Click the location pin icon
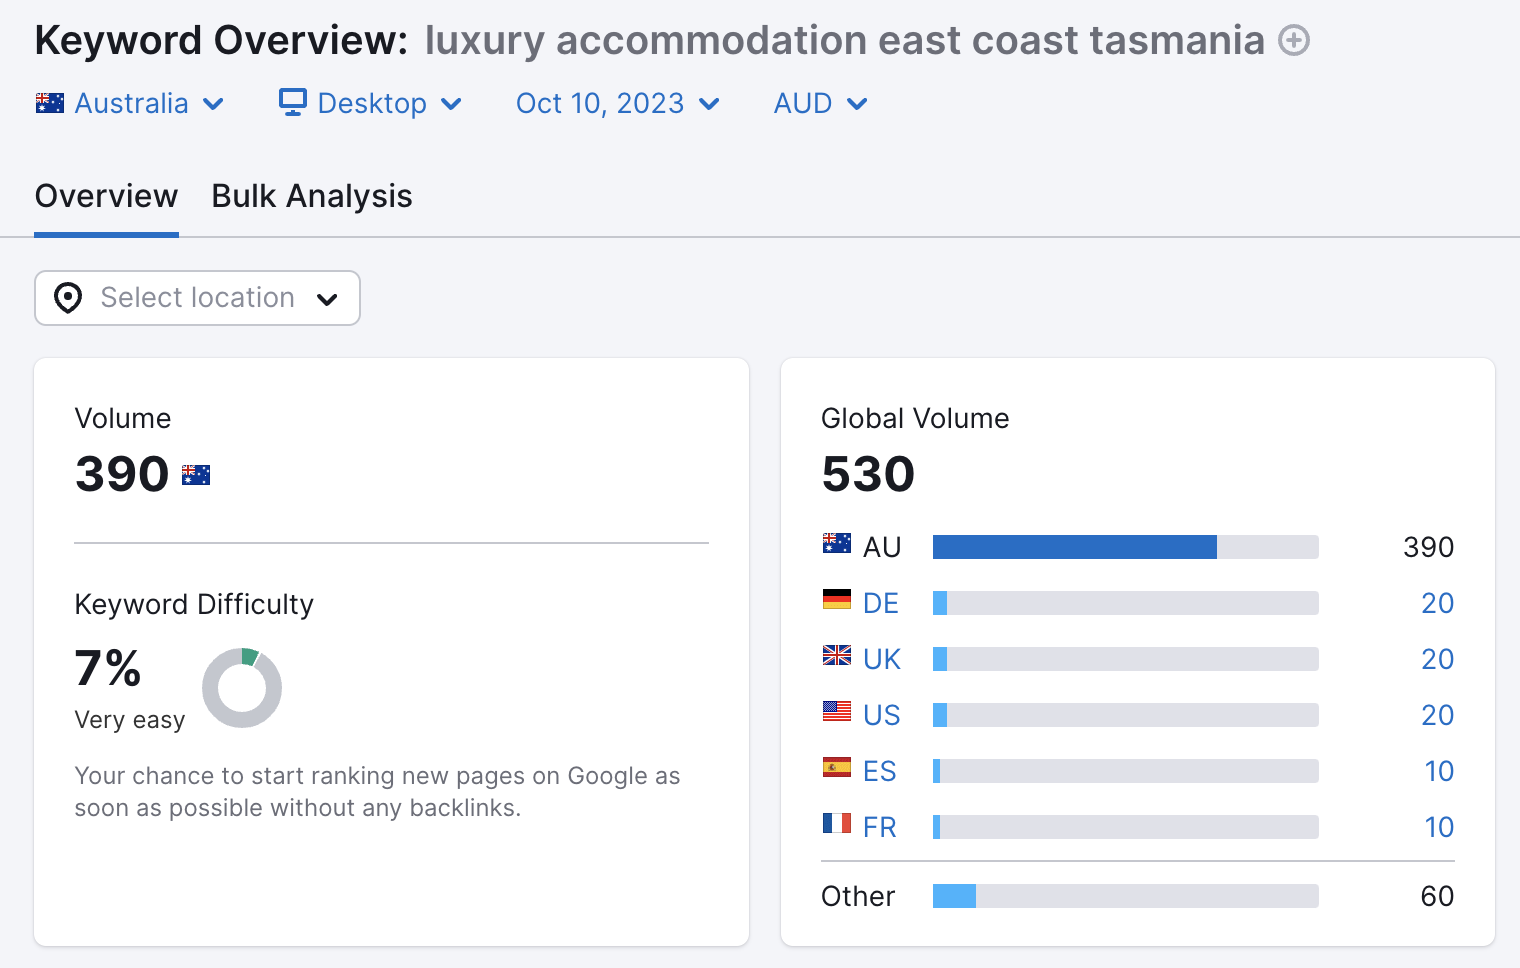The image size is (1520, 968). tap(68, 298)
